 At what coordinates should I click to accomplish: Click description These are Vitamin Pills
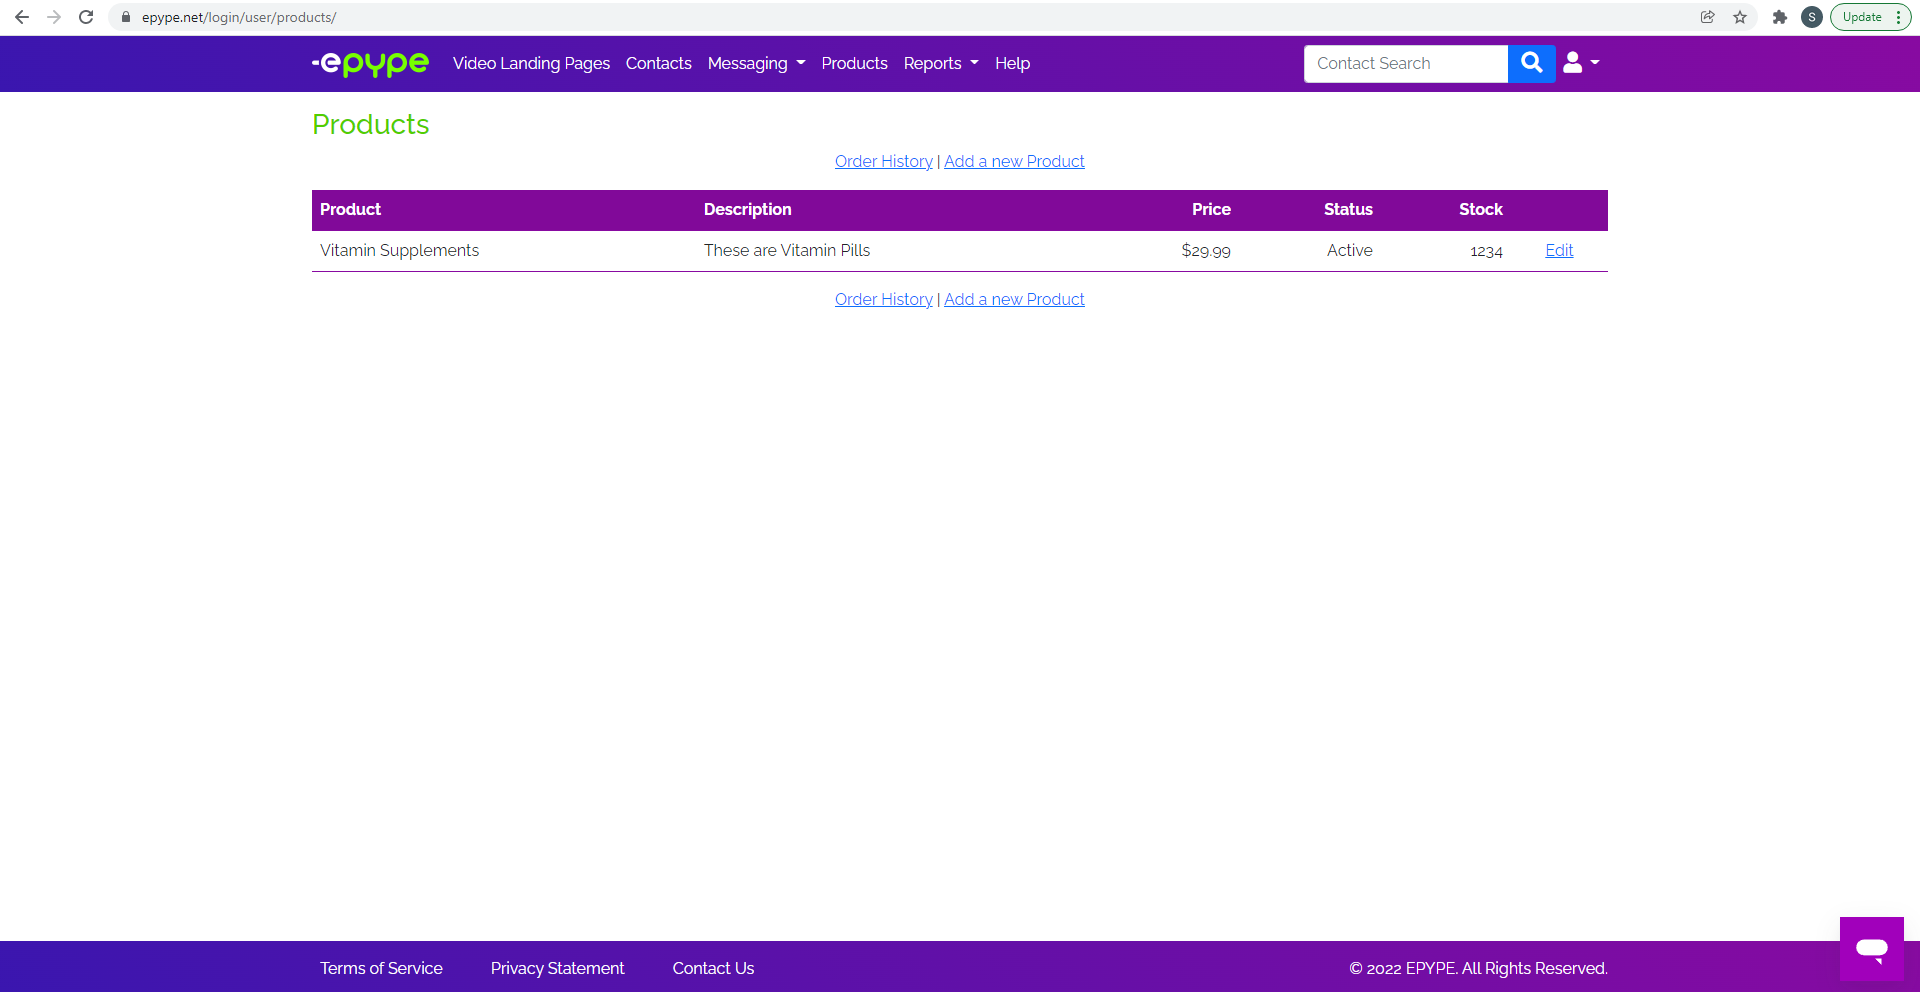(x=787, y=250)
